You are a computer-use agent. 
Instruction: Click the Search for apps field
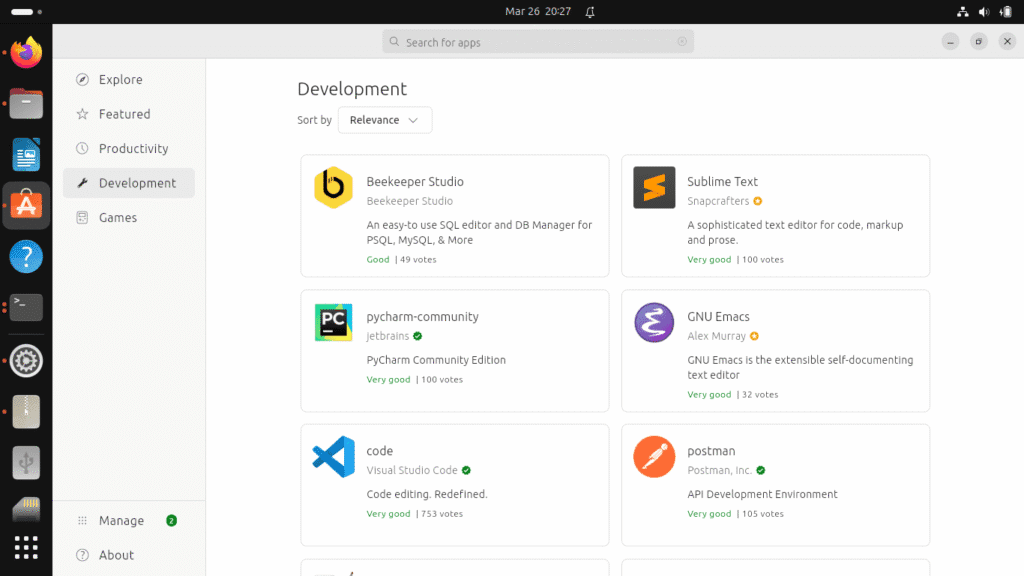[x=538, y=42]
